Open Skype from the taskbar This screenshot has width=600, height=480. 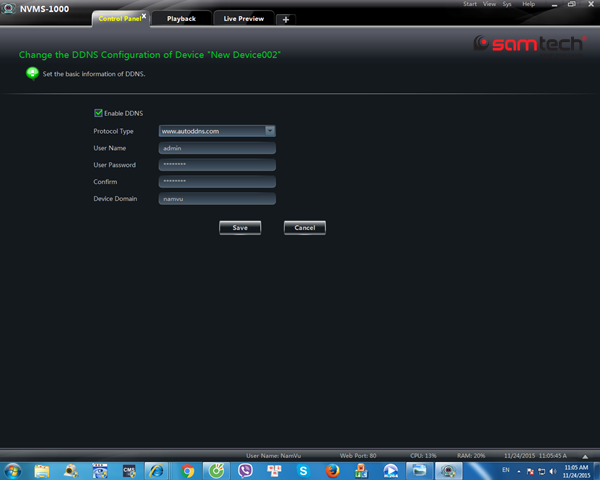(x=303, y=471)
